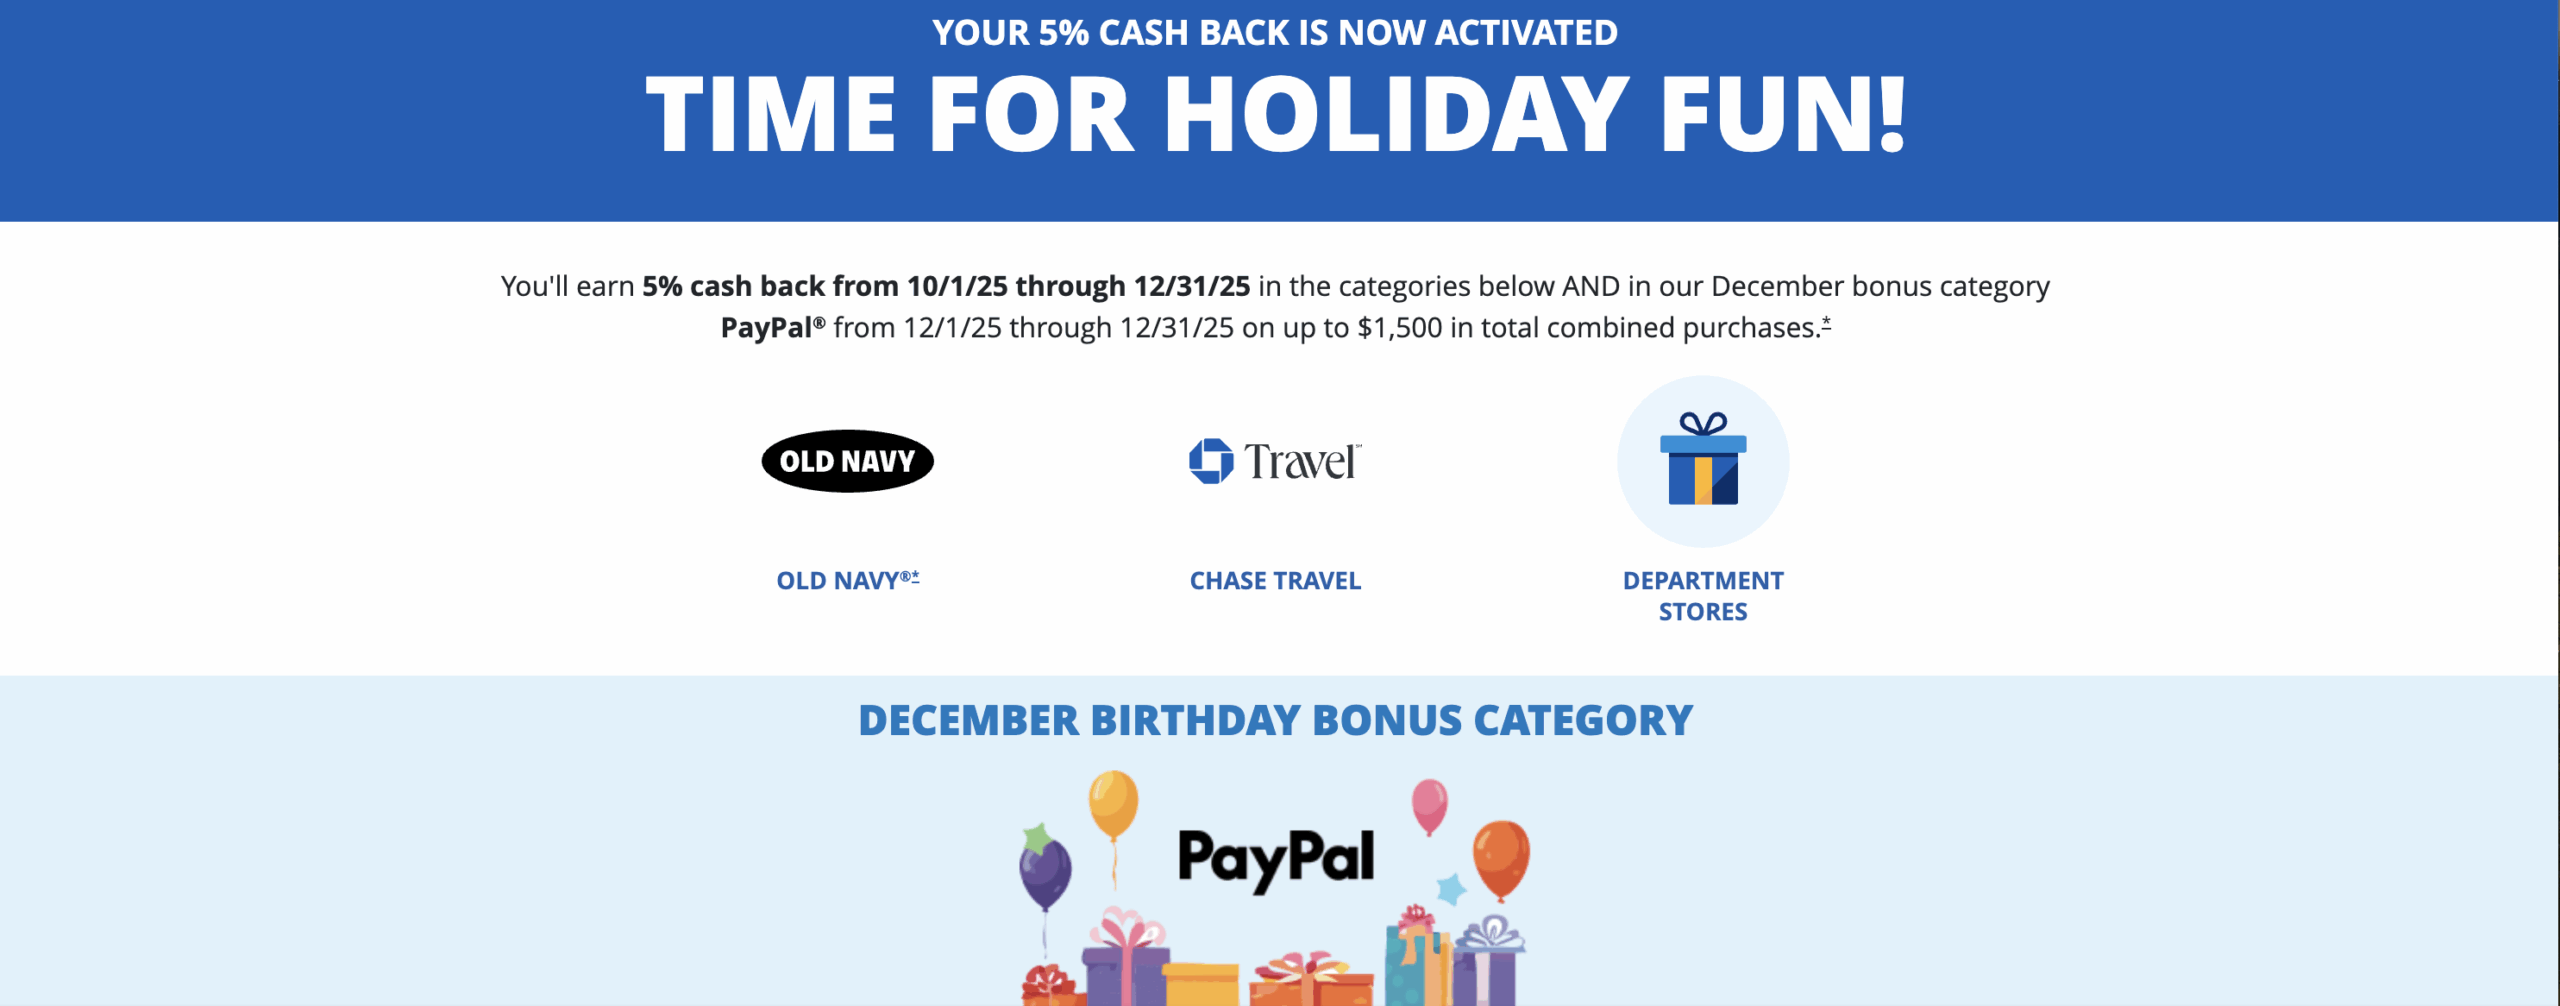Click the 'Travel' wordmark text
The image size is (2560, 1006).
coord(1301,462)
